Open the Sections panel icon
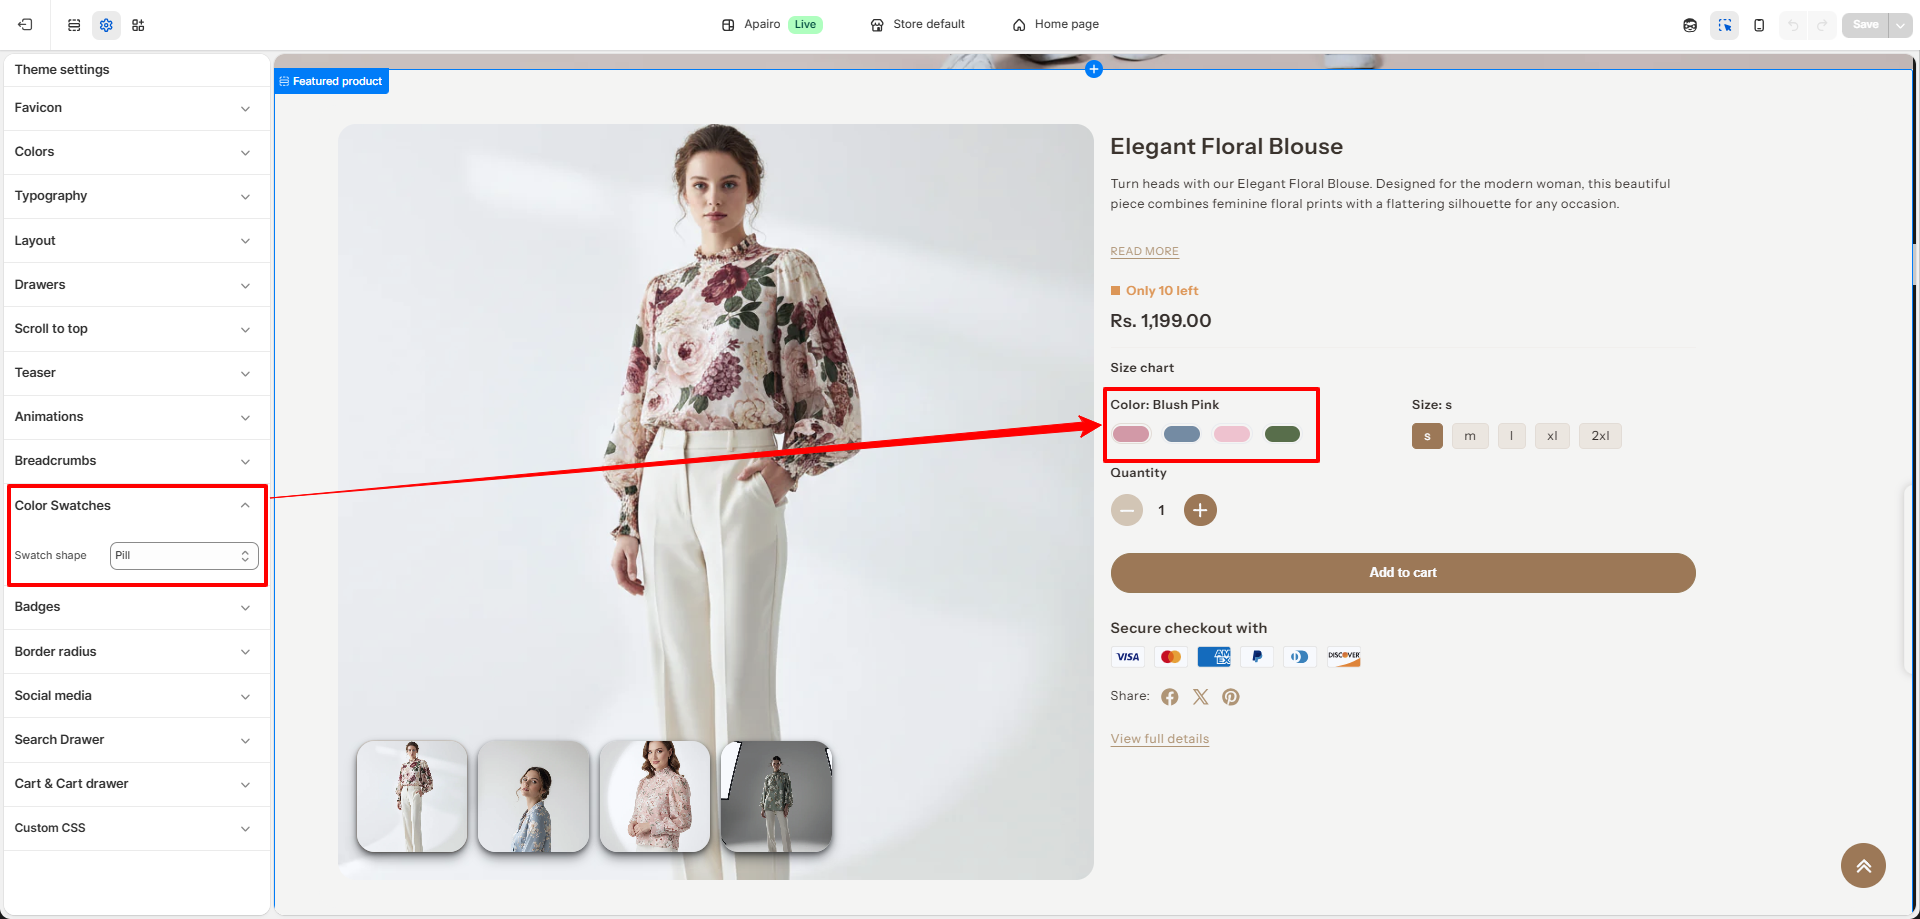The height and width of the screenshot is (919, 1920). pyautogui.click(x=74, y=25)
